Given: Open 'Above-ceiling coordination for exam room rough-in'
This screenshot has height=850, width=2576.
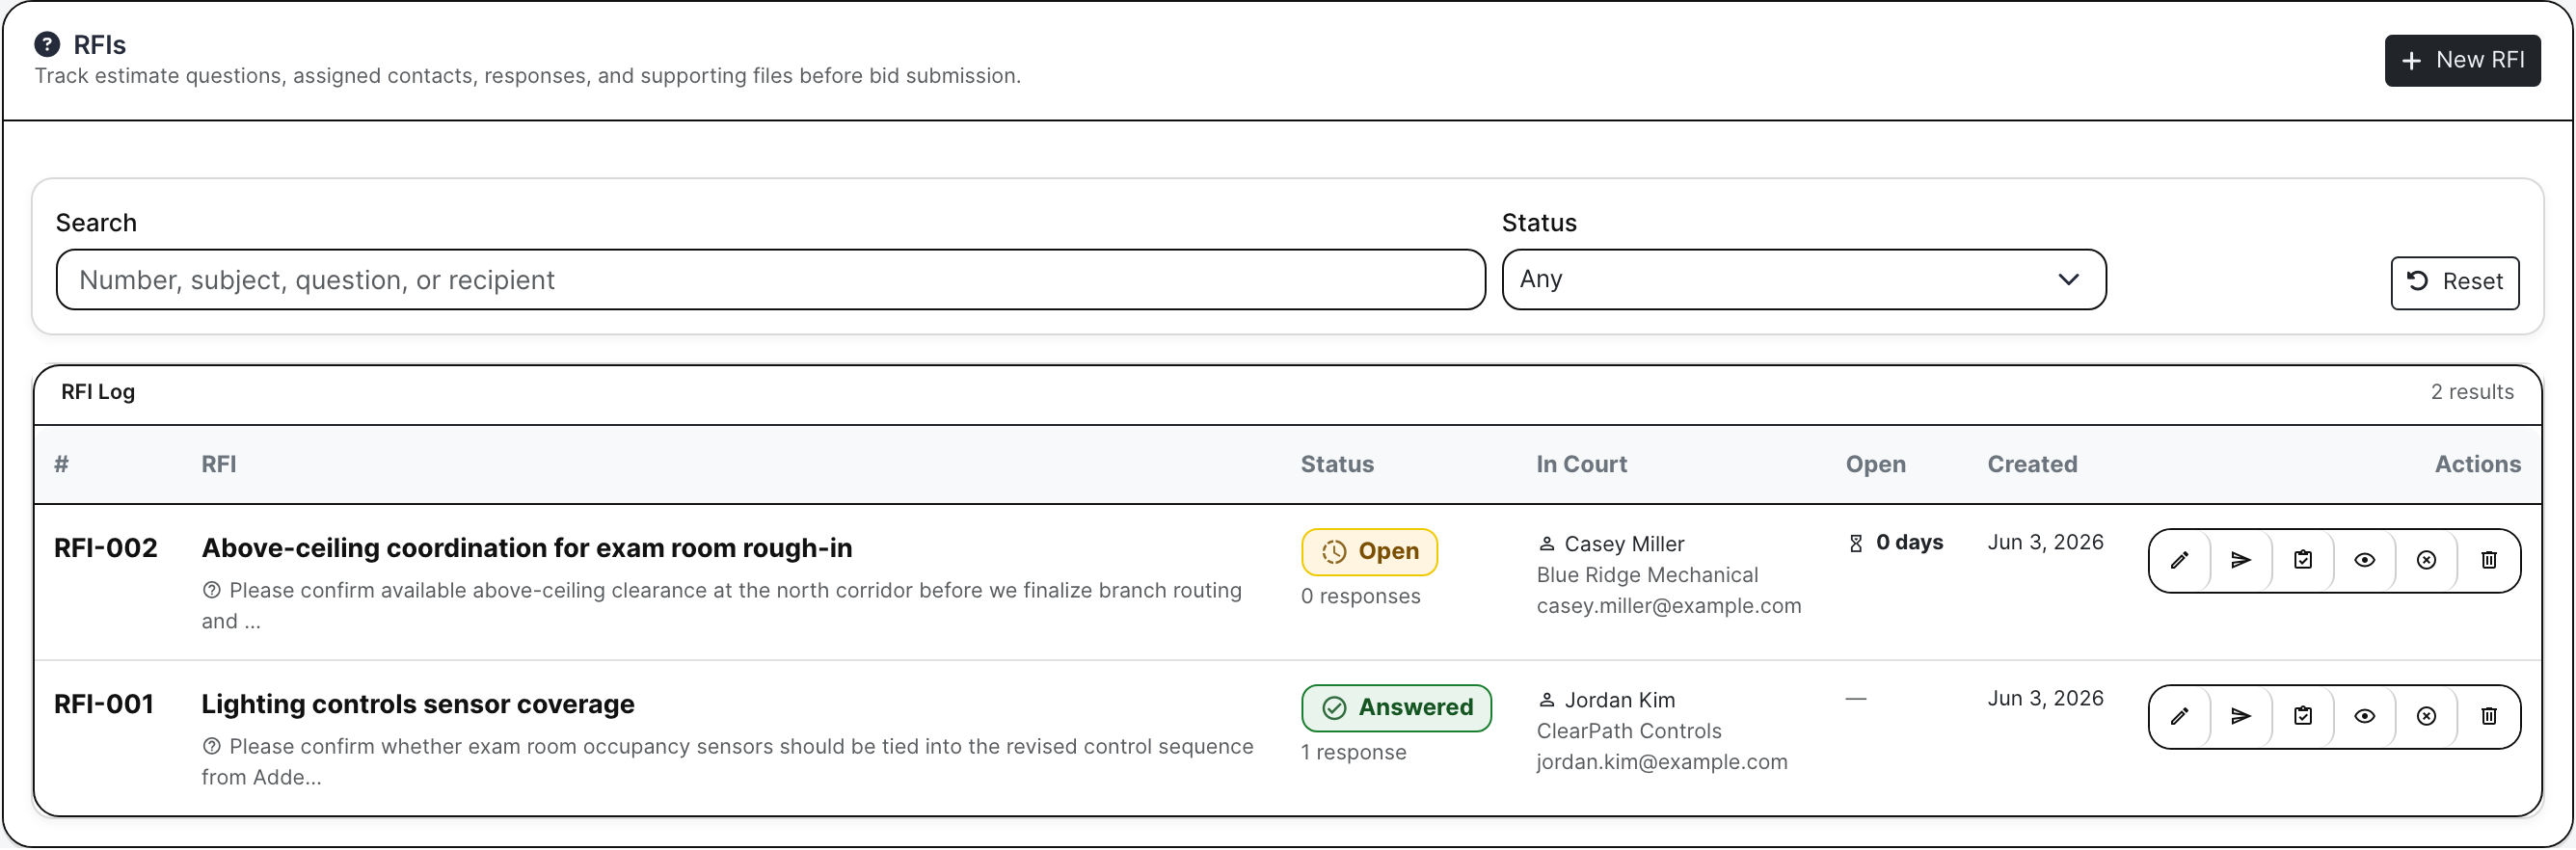Looking at the screenshot, I should [x=527, y=548].
